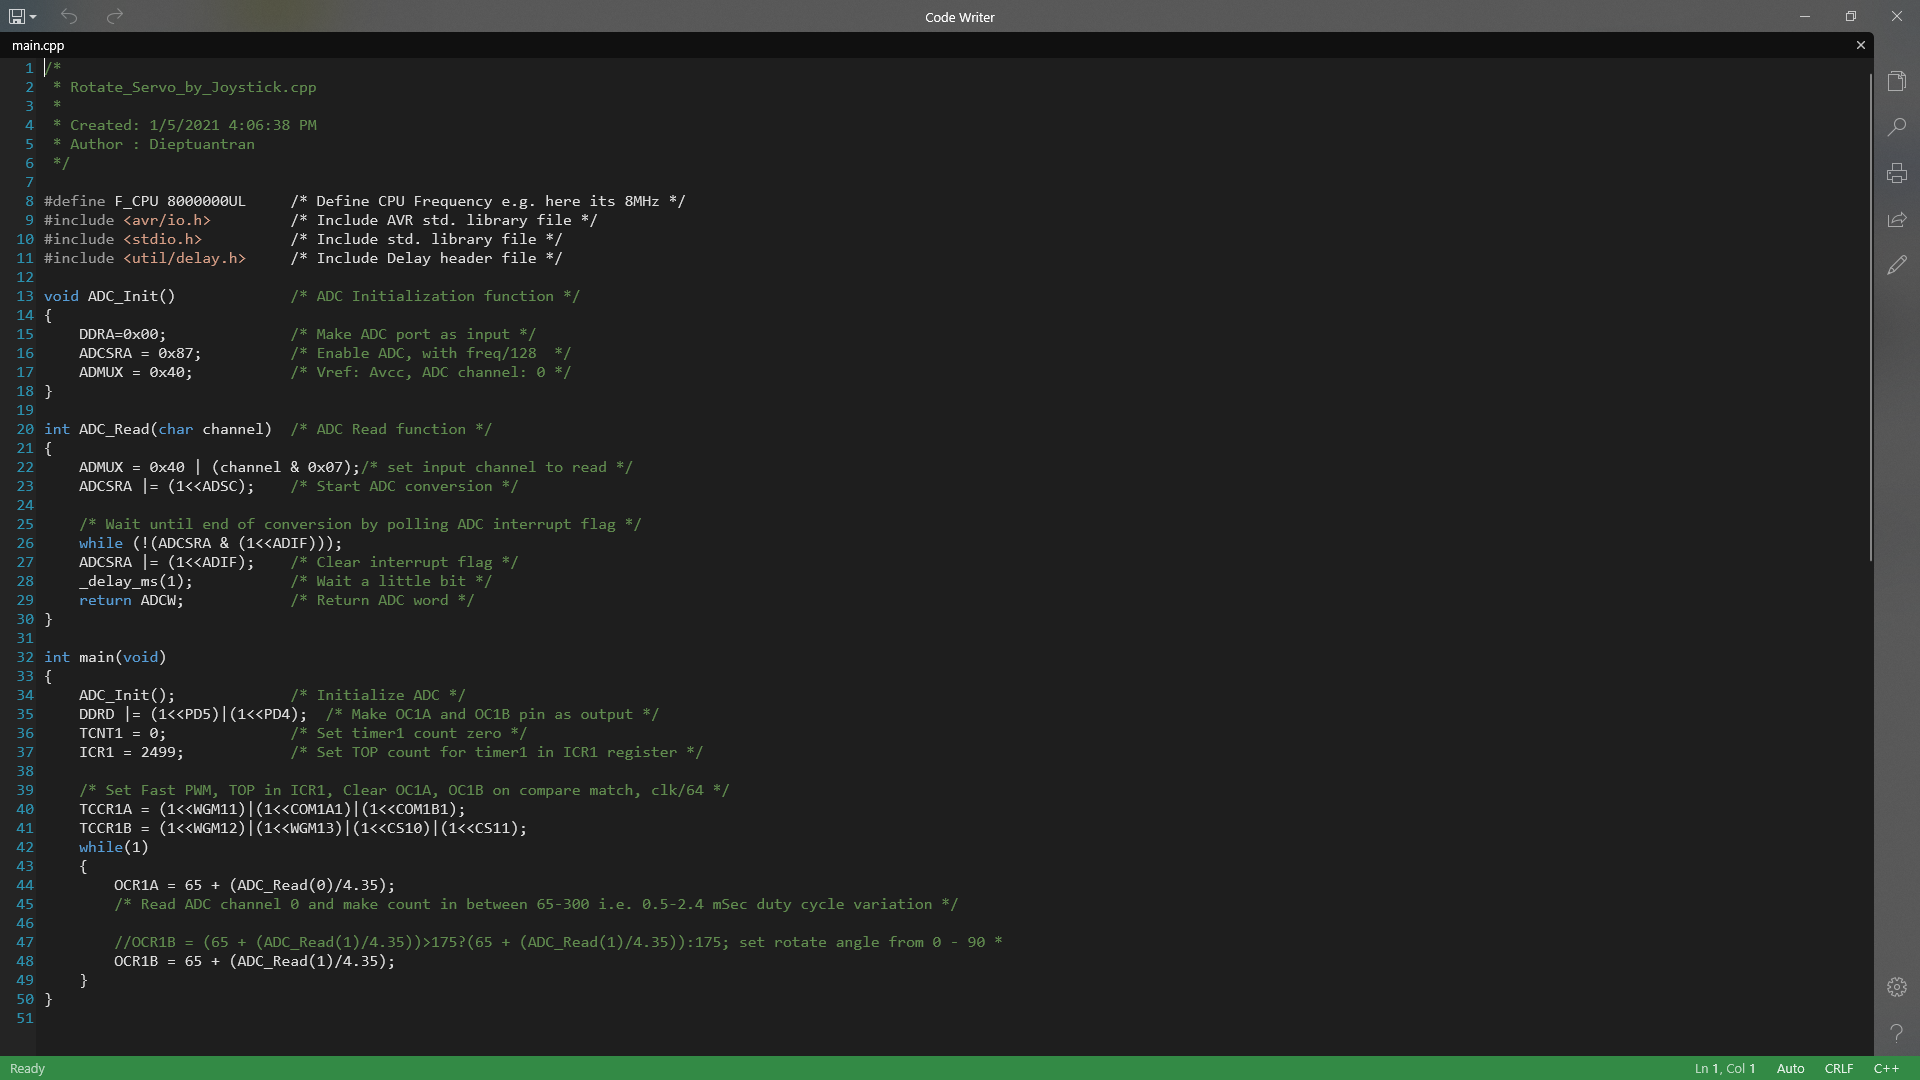Screen dimensions: 1920x1080
Task: Click on 'OCR1B = 65 + (ADC_Read(1)/4.35);' line
Action: 255,961
